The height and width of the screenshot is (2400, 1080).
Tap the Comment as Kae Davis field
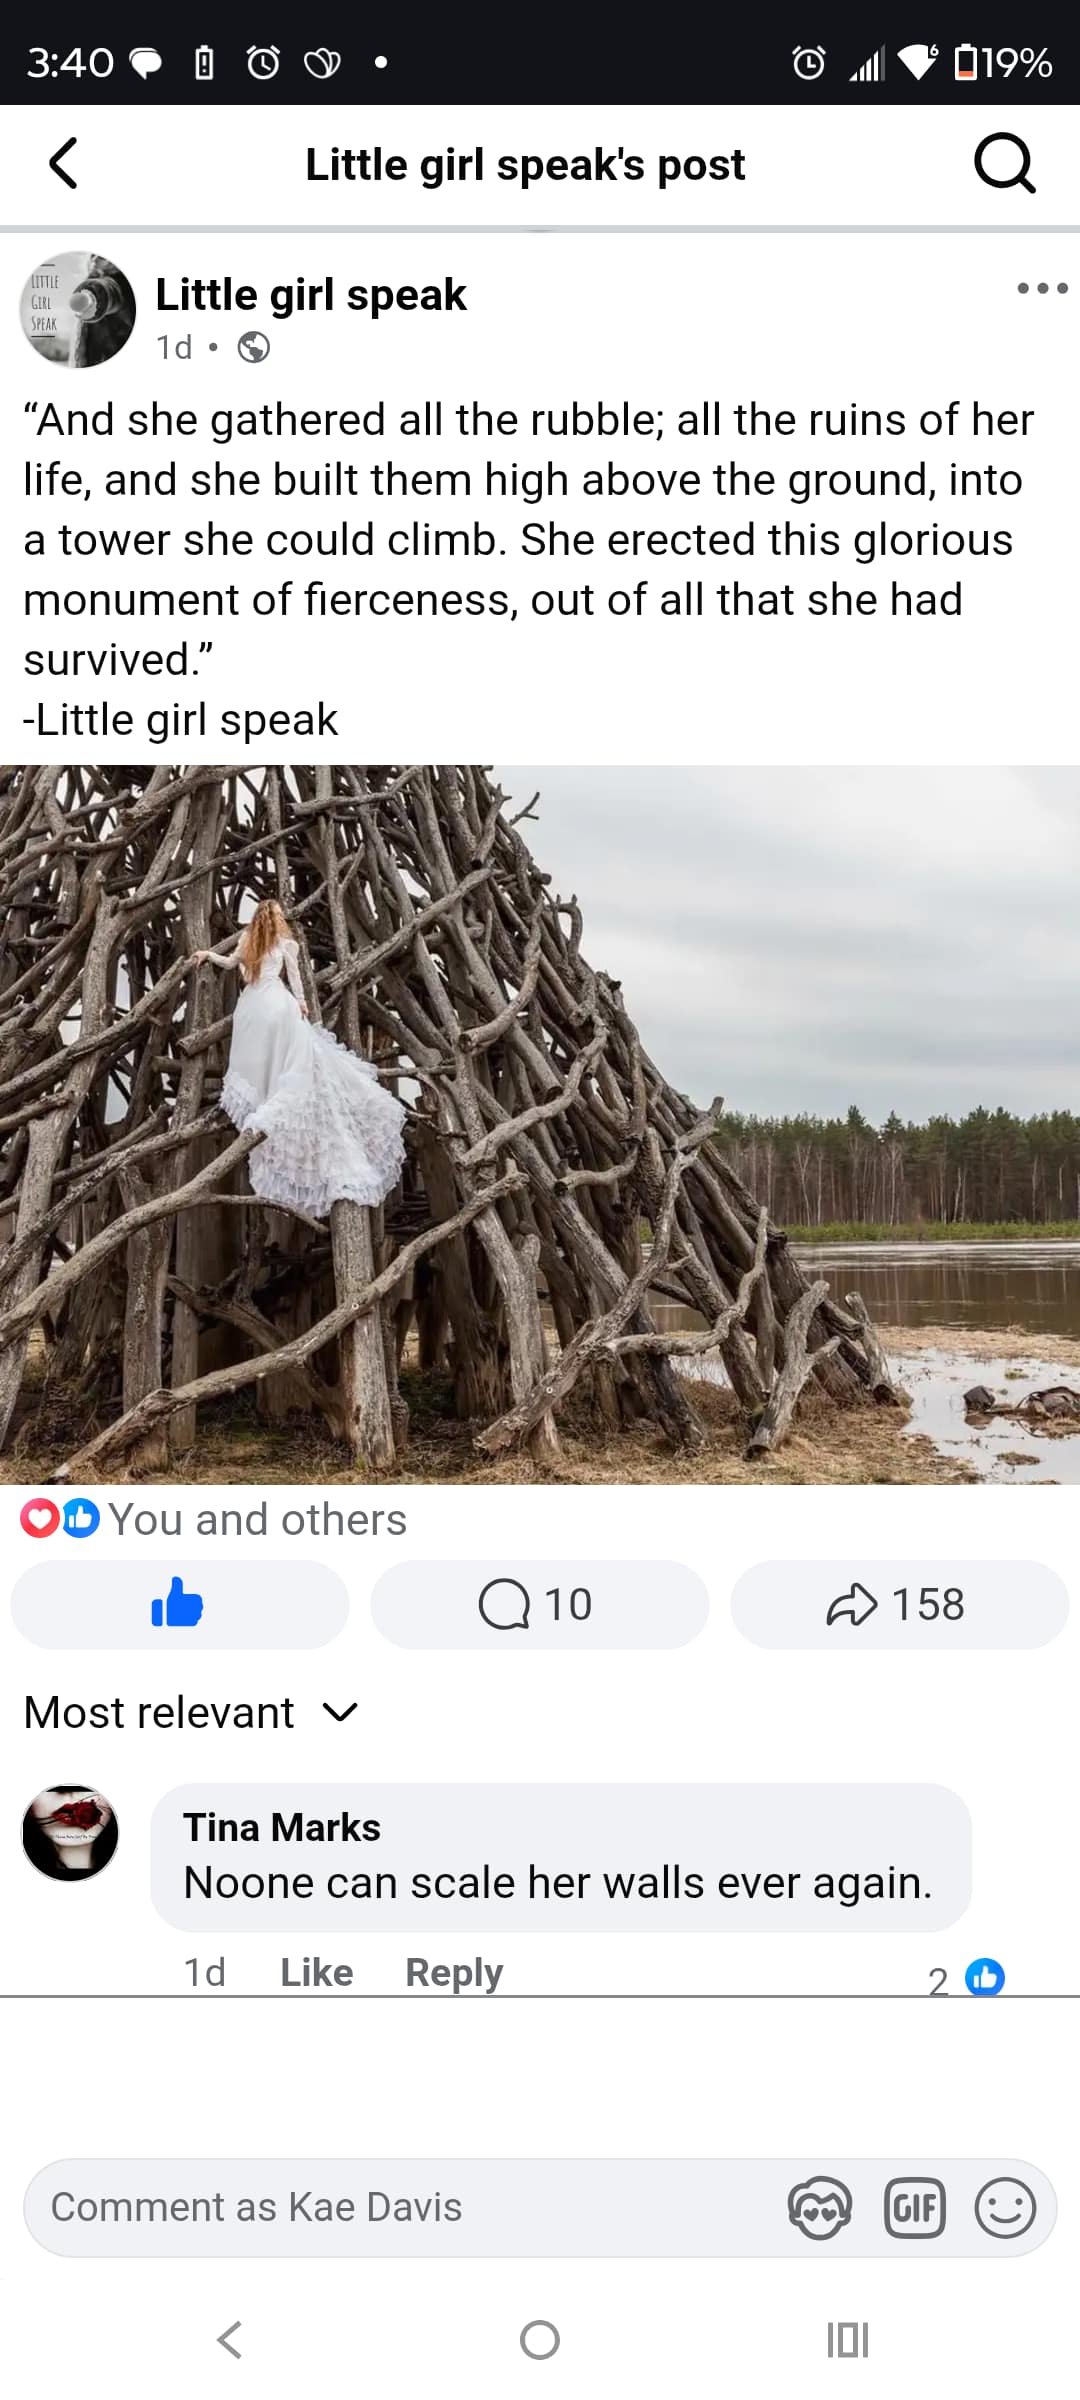tap(400, 2207)
